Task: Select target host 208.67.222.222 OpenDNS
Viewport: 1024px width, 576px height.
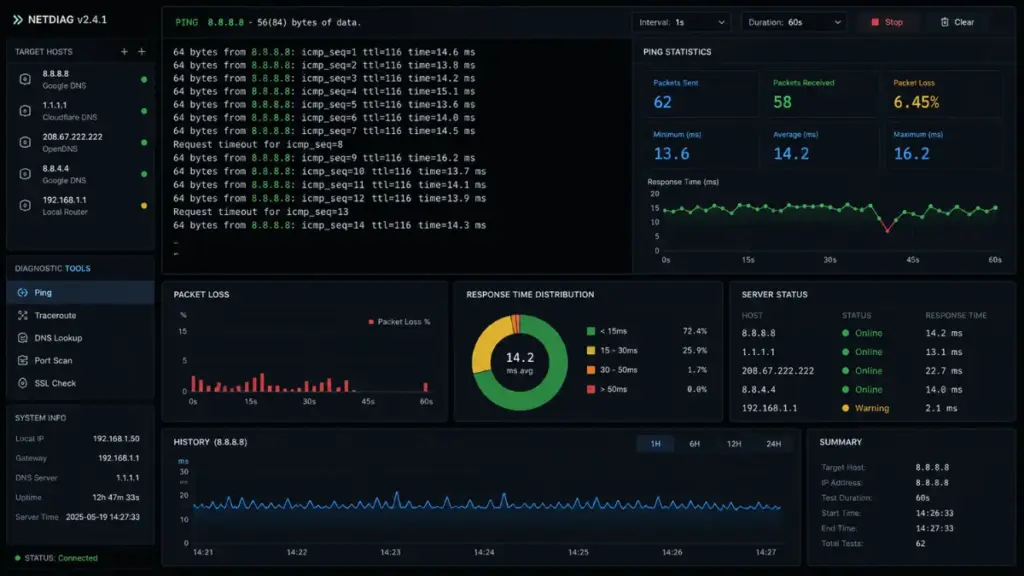Action: pyautogui.click(x=80, y=142)
